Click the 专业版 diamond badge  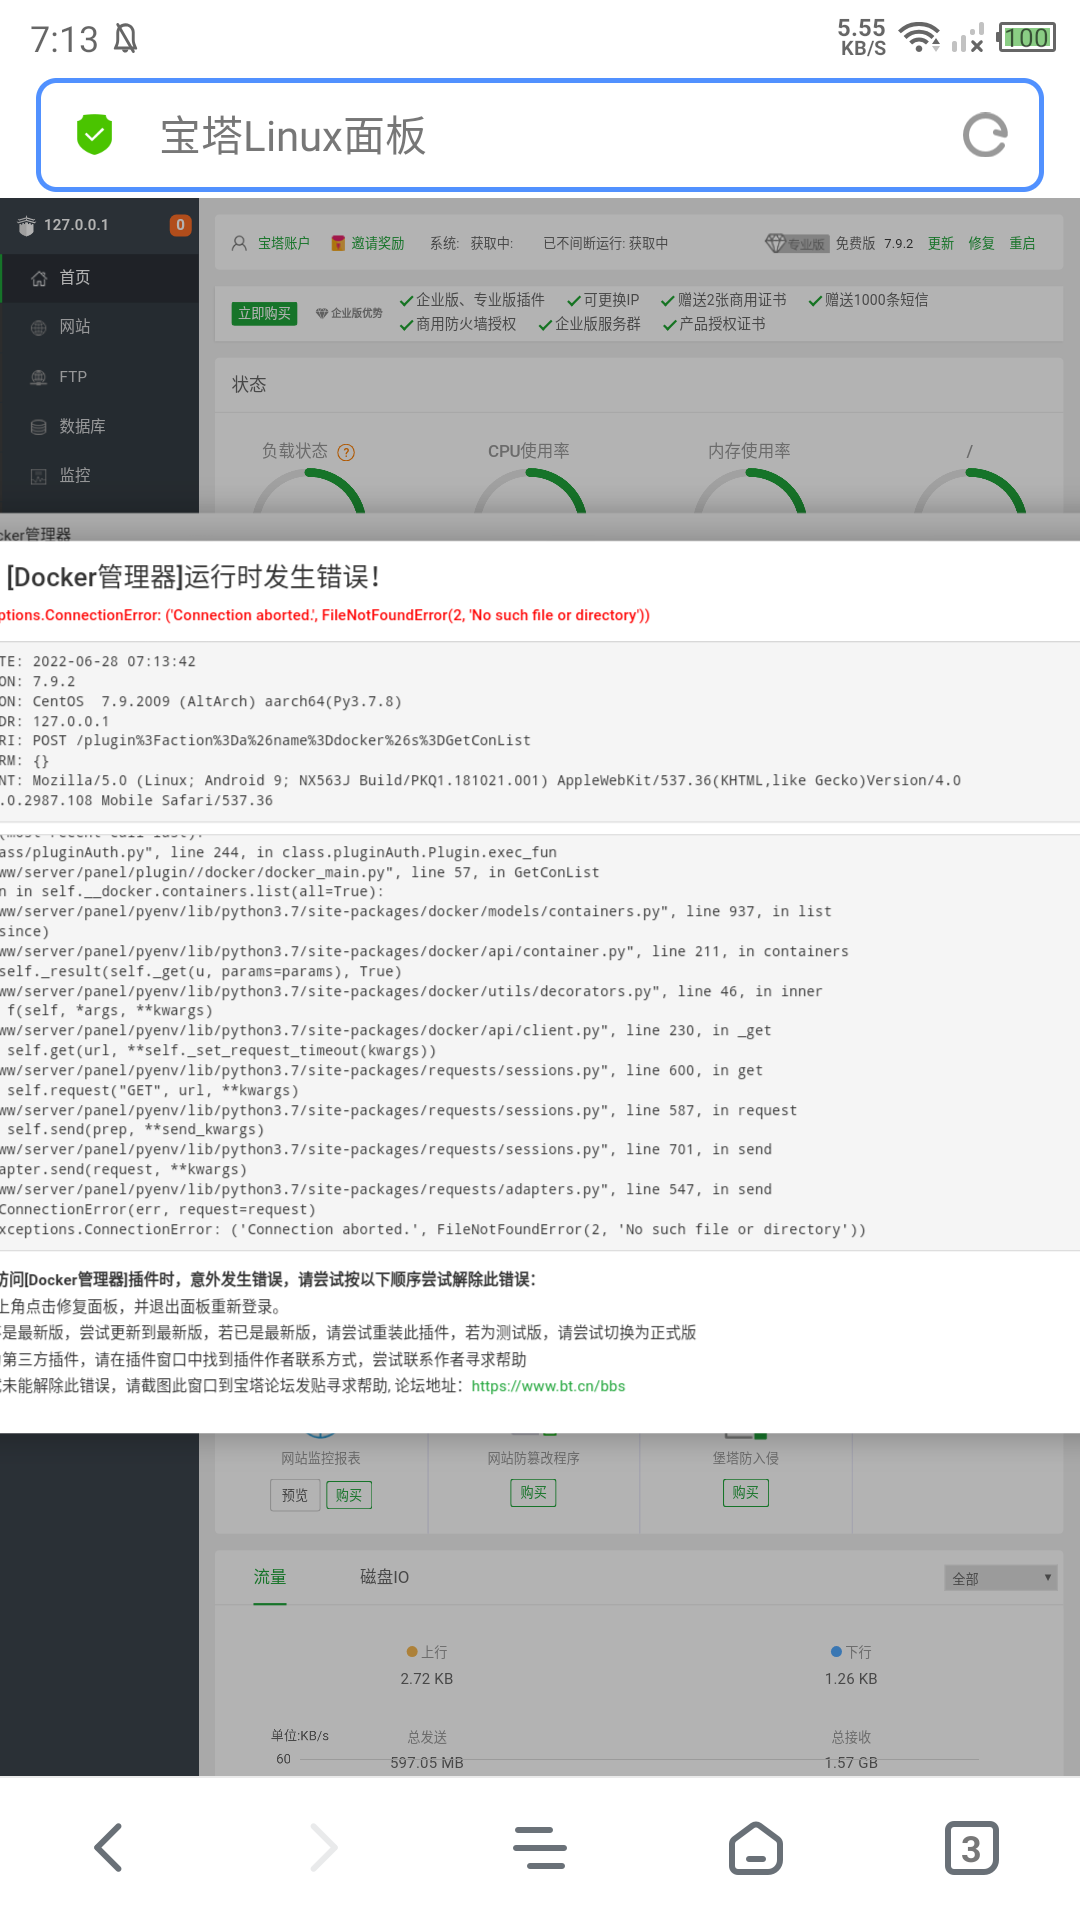click(x=797, y=243)
